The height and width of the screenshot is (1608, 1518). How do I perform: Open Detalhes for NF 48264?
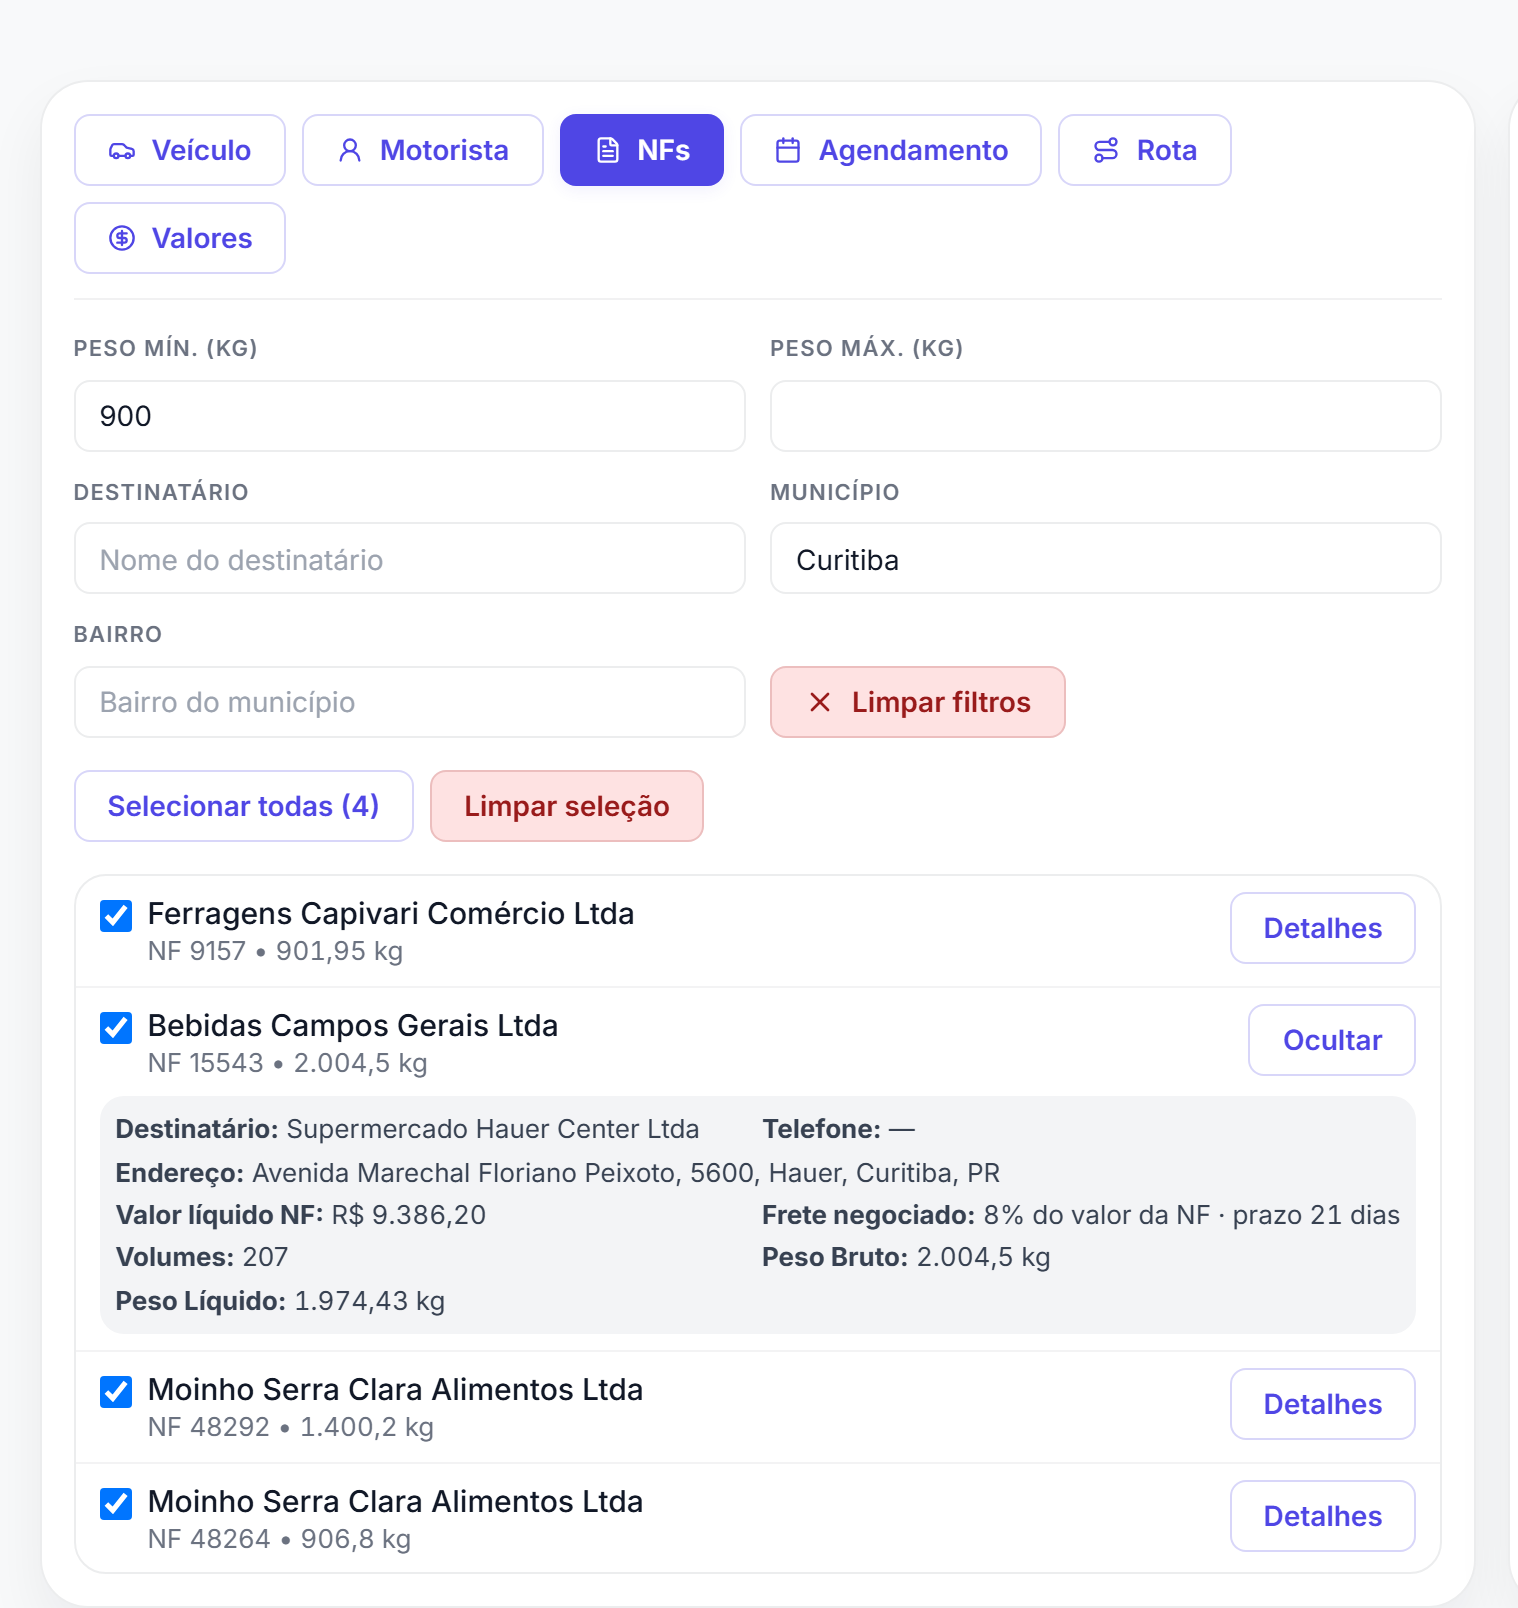pyautogui.click(x=1323, y=1516)
